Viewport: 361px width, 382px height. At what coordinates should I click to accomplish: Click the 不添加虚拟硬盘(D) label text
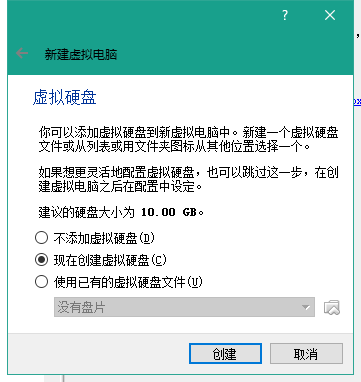tap(104, 238)
